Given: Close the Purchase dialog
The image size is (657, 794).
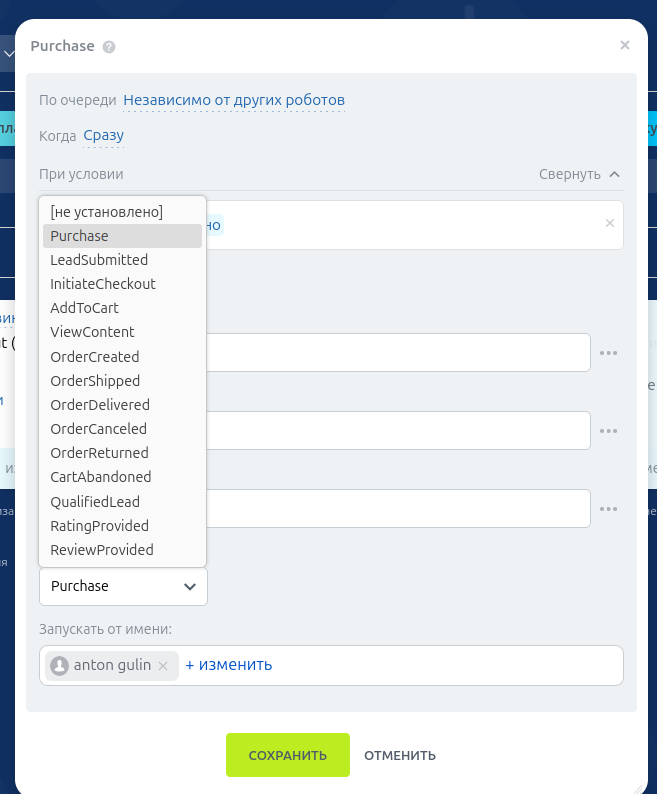Looking at the screenshot, I should 625,45.
